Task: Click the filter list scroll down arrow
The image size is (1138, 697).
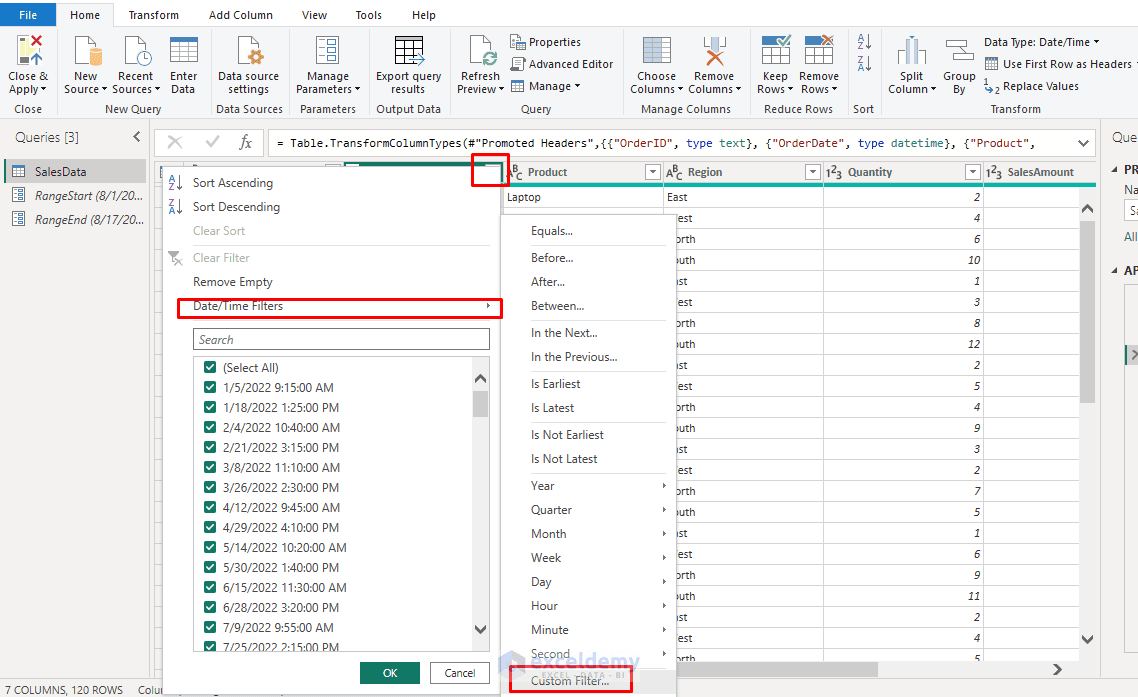Action: 480,629
